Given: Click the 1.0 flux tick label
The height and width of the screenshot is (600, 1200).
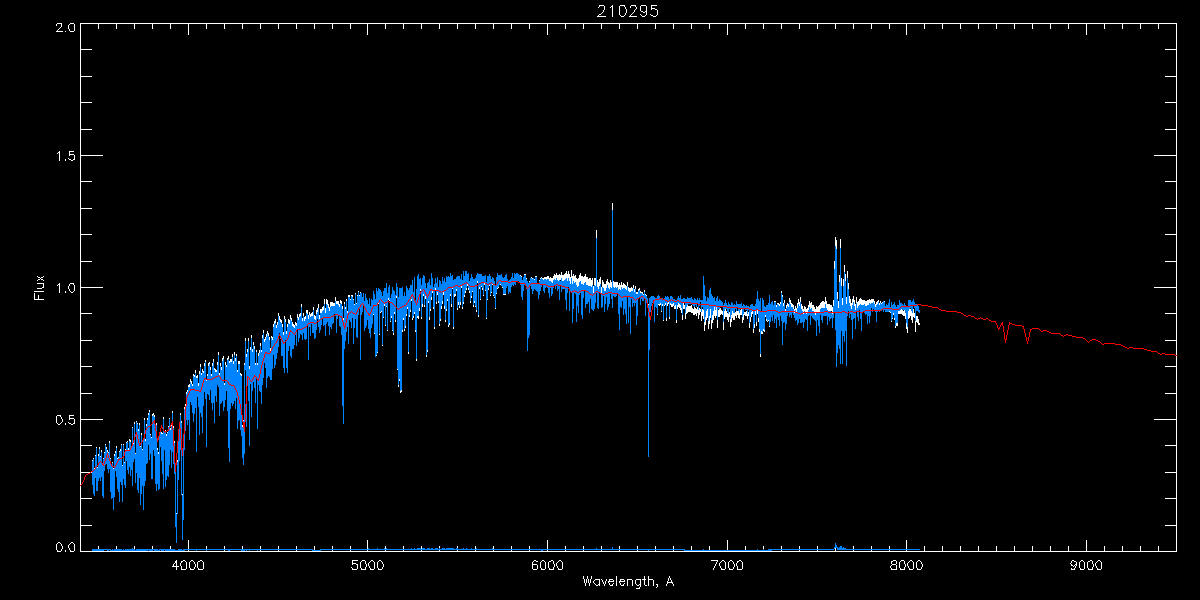Looking at the screenshot, I should 65,288.
